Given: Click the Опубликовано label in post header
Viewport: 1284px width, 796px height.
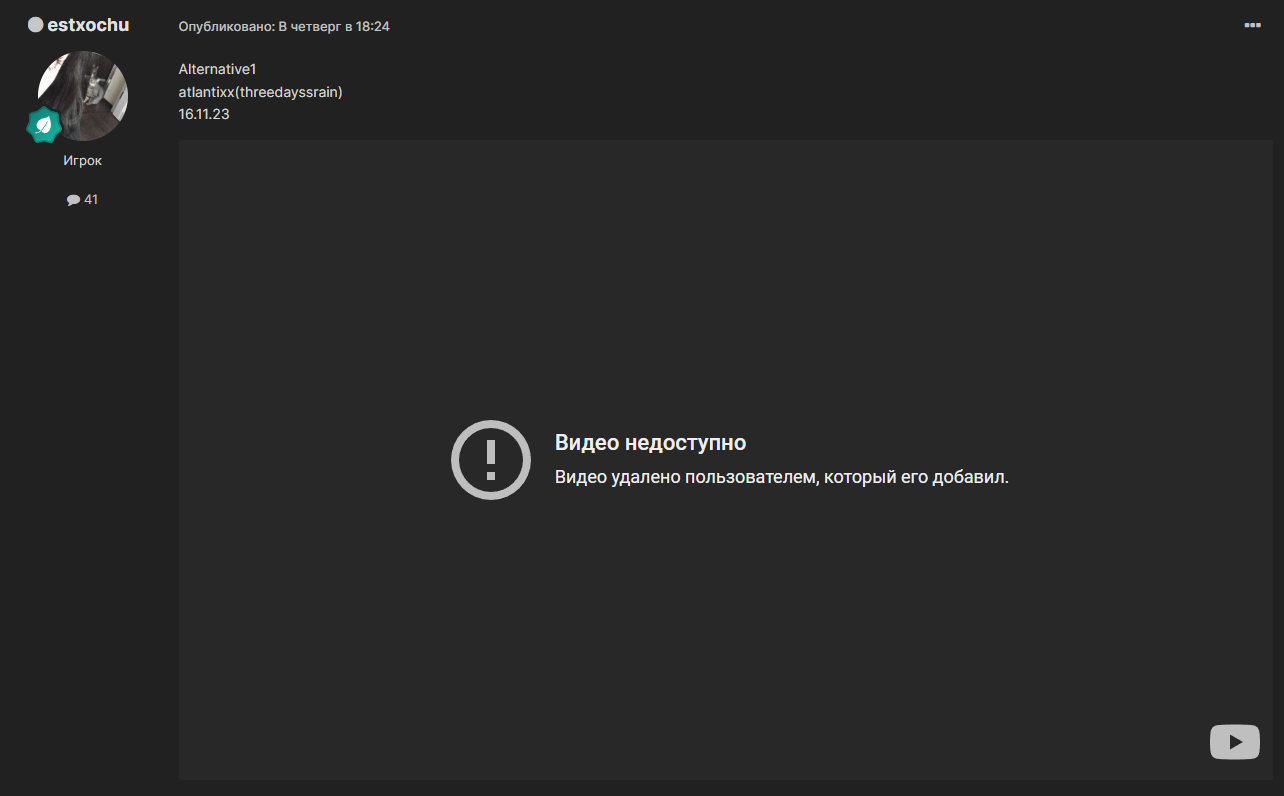Looking at the screenshot, I should 226,27.
